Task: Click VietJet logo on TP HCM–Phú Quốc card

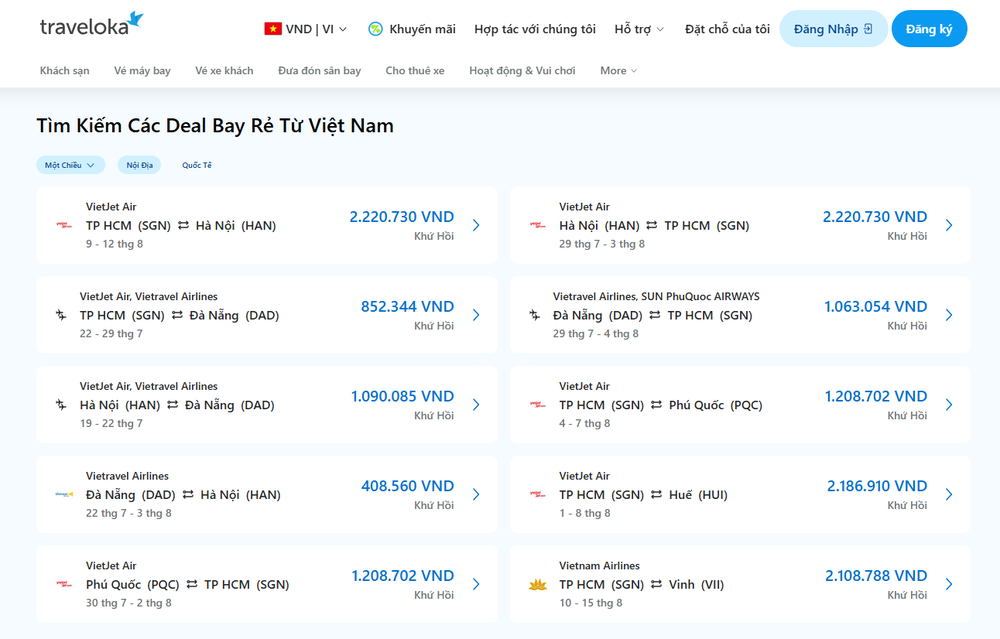Action: pos(538,405)
